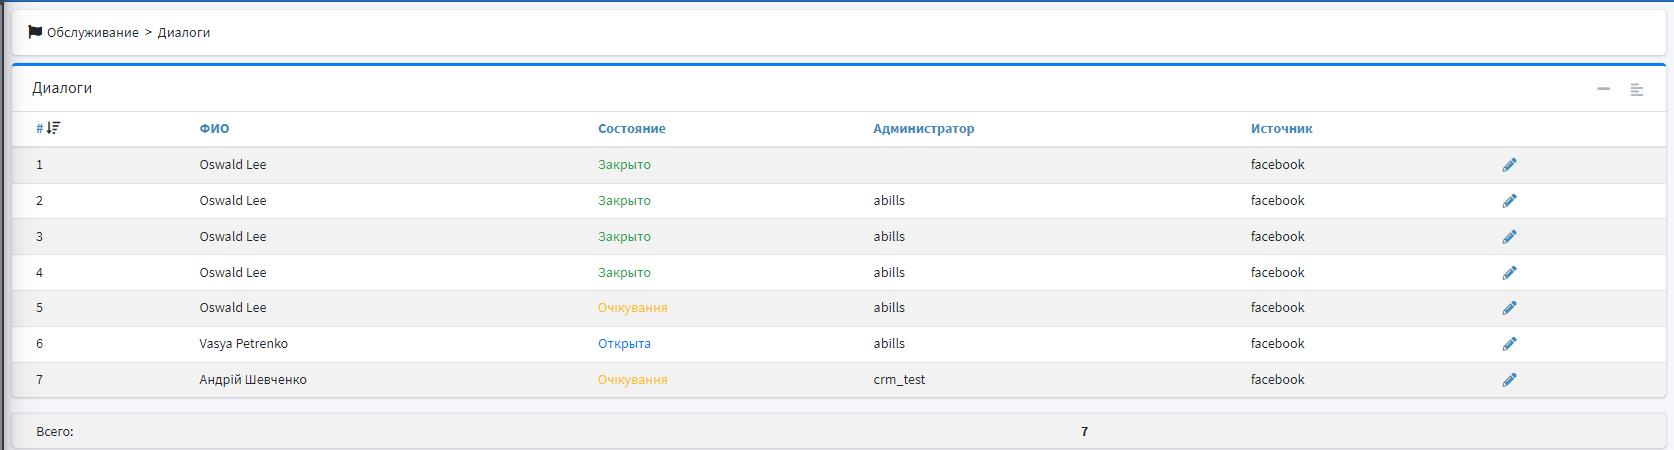This screenshot has height=450, width=1674.
Task: Select crm_test administrator cell in row 7
Action: tap(899, 380)
